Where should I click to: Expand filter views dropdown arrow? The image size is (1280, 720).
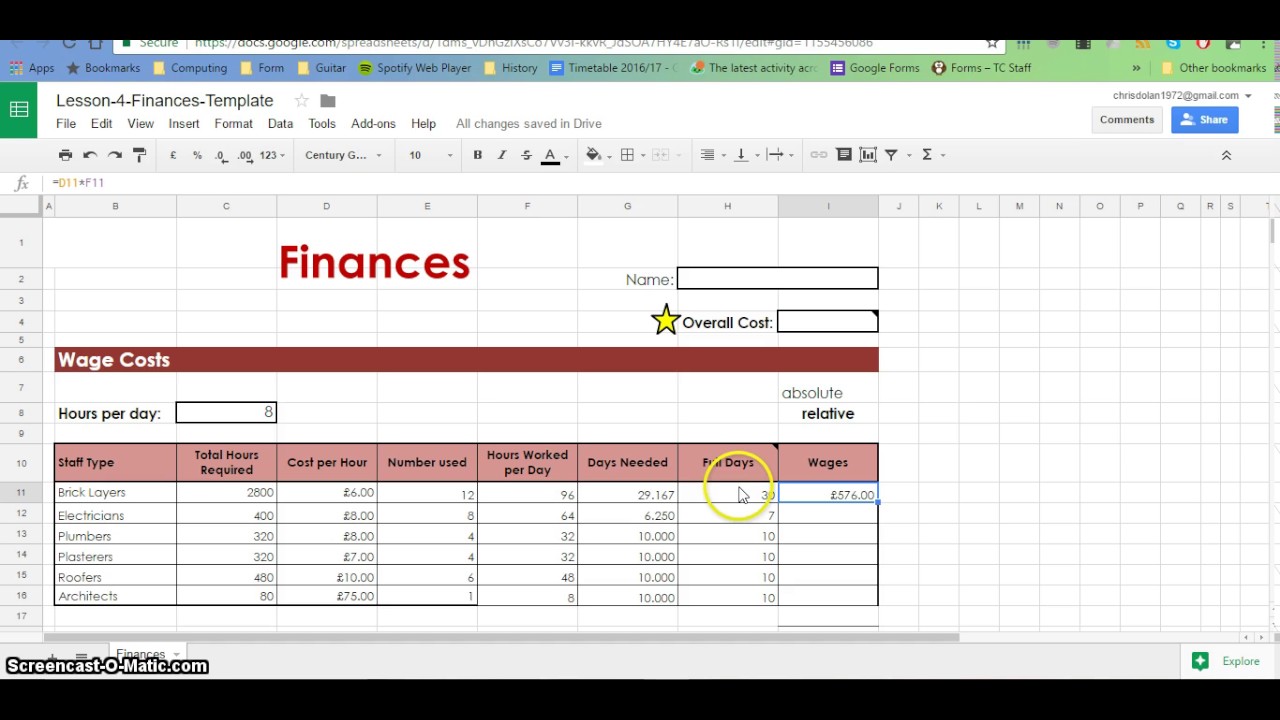tap(909, 155)
